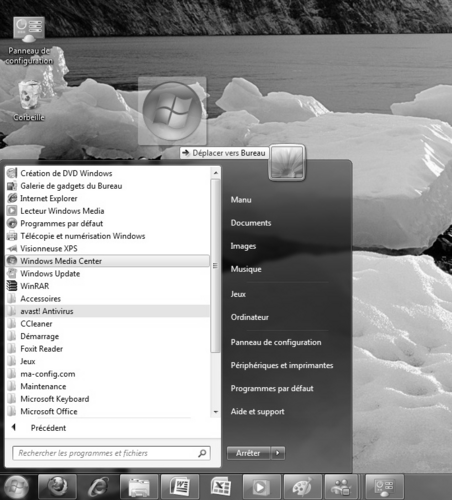Viewport: 452px width, 500px height.
Task: Click the Rechercher les programmes search field
Action: [x=111, y=453]
